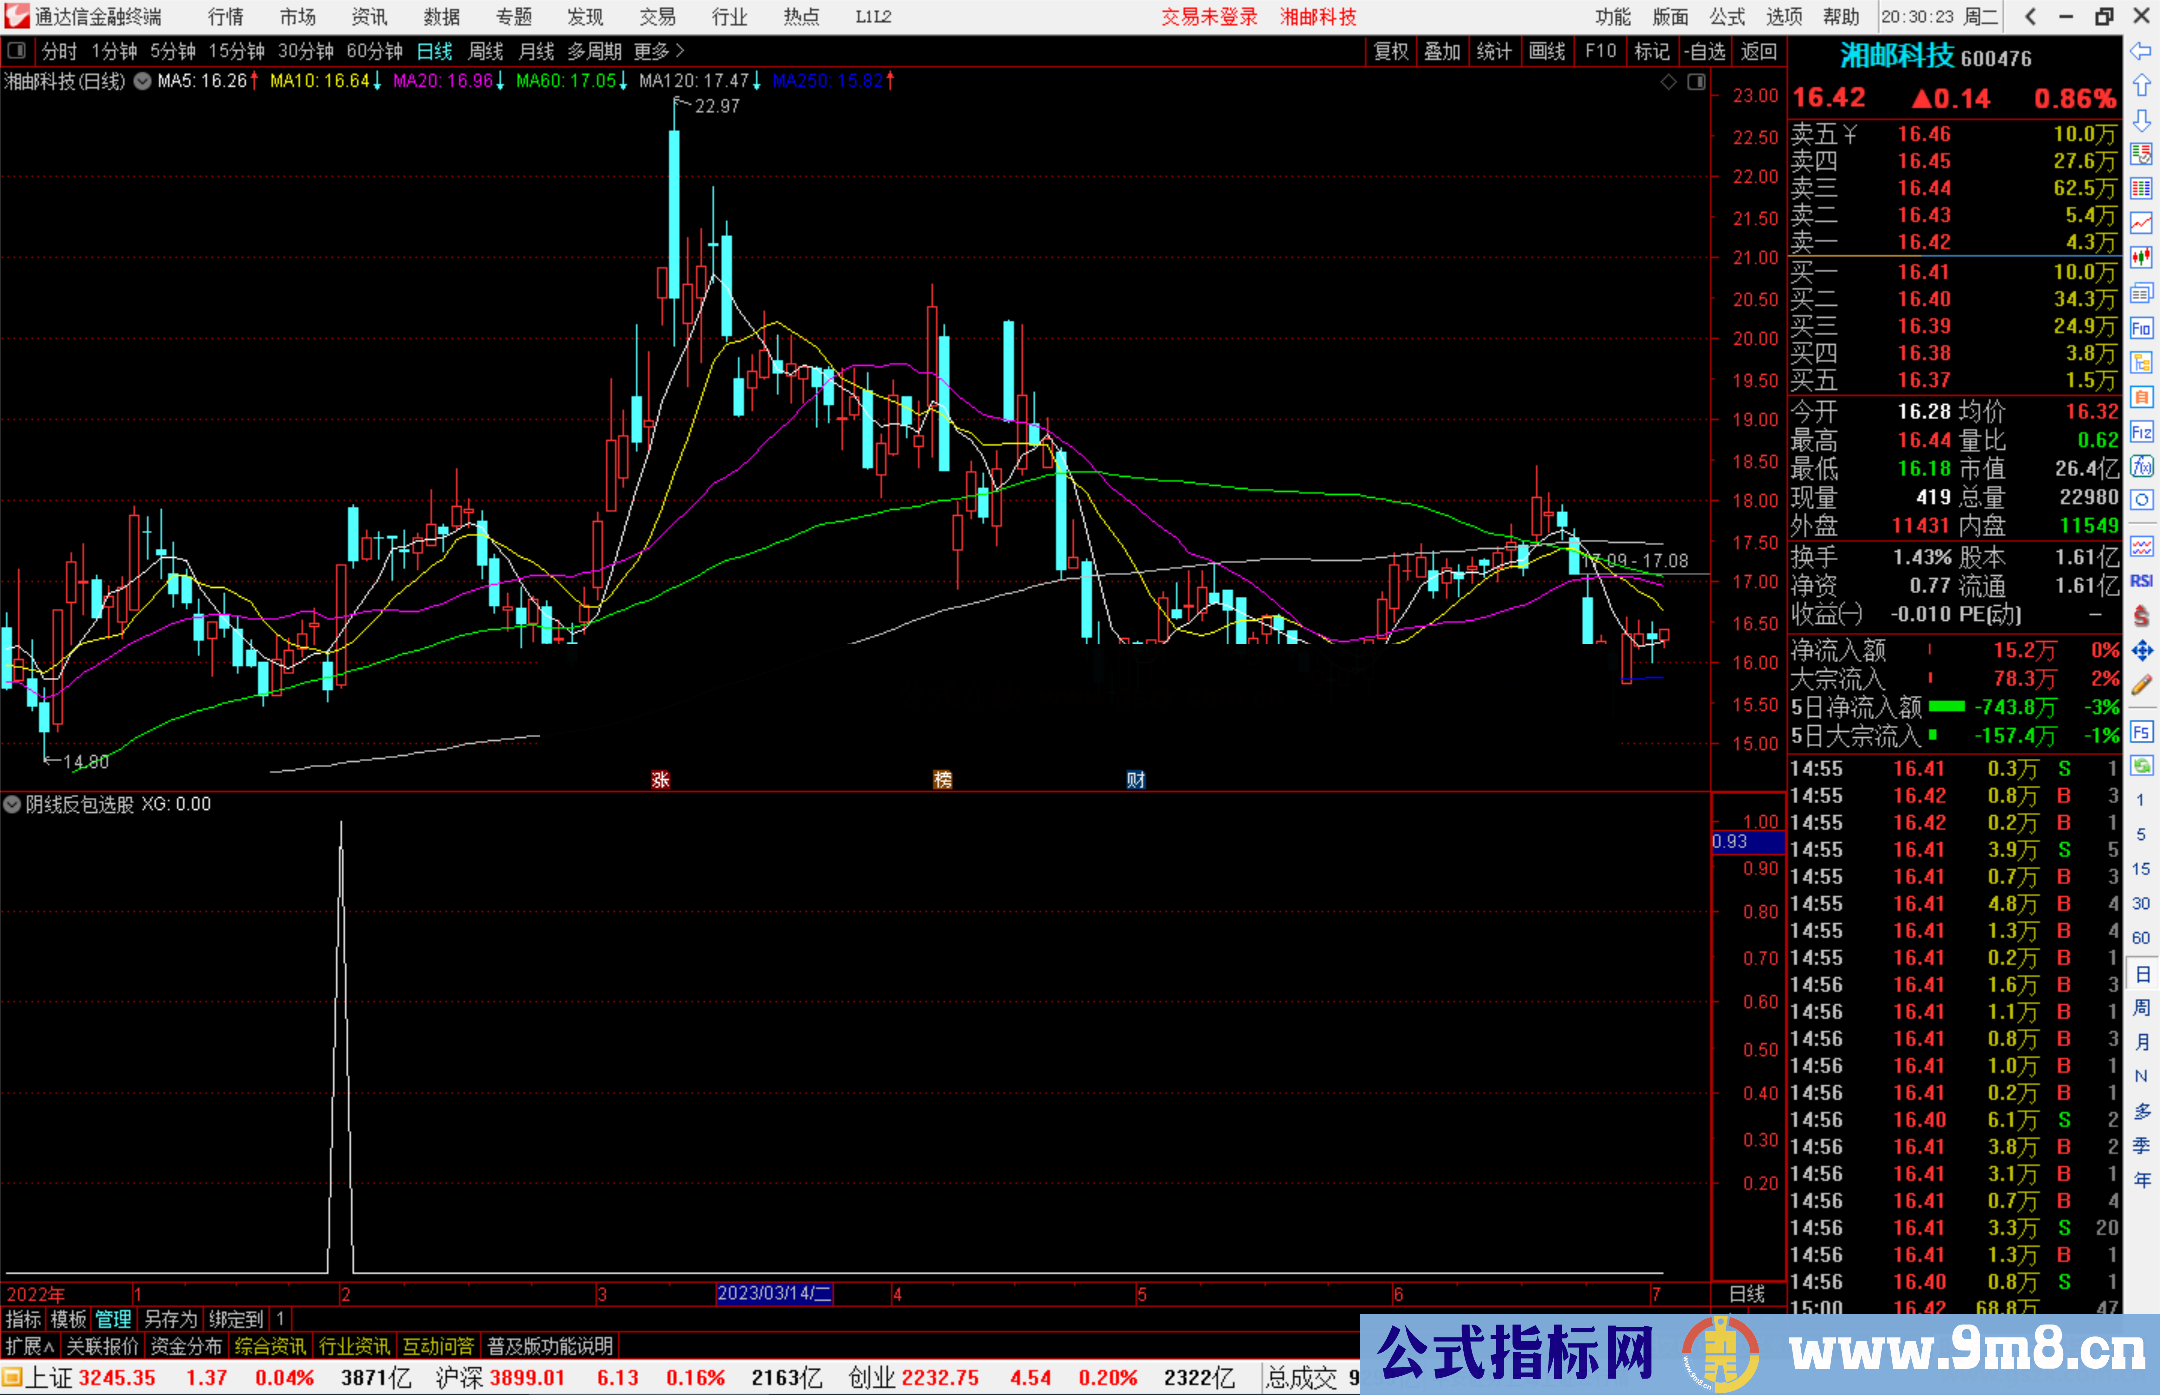Open the 行情 menu
The height and width of the screenshot is (1395, 2160).
tap(226, 16)
